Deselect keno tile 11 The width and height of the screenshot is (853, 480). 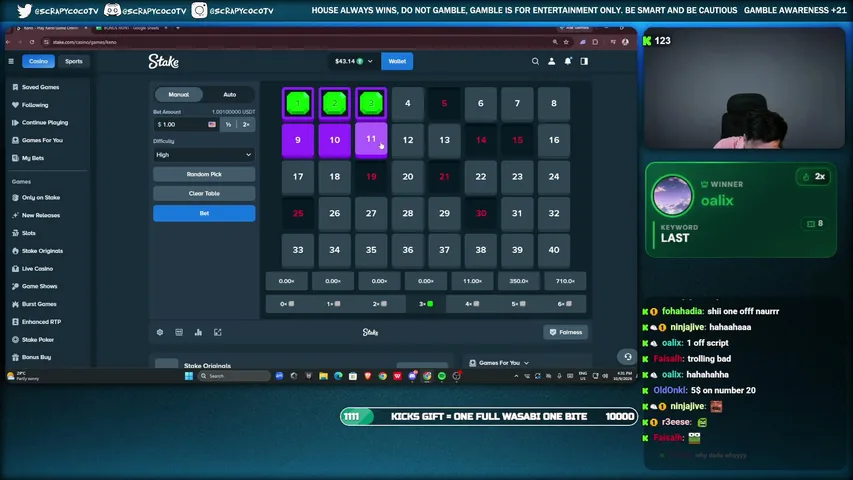[371, 140]
